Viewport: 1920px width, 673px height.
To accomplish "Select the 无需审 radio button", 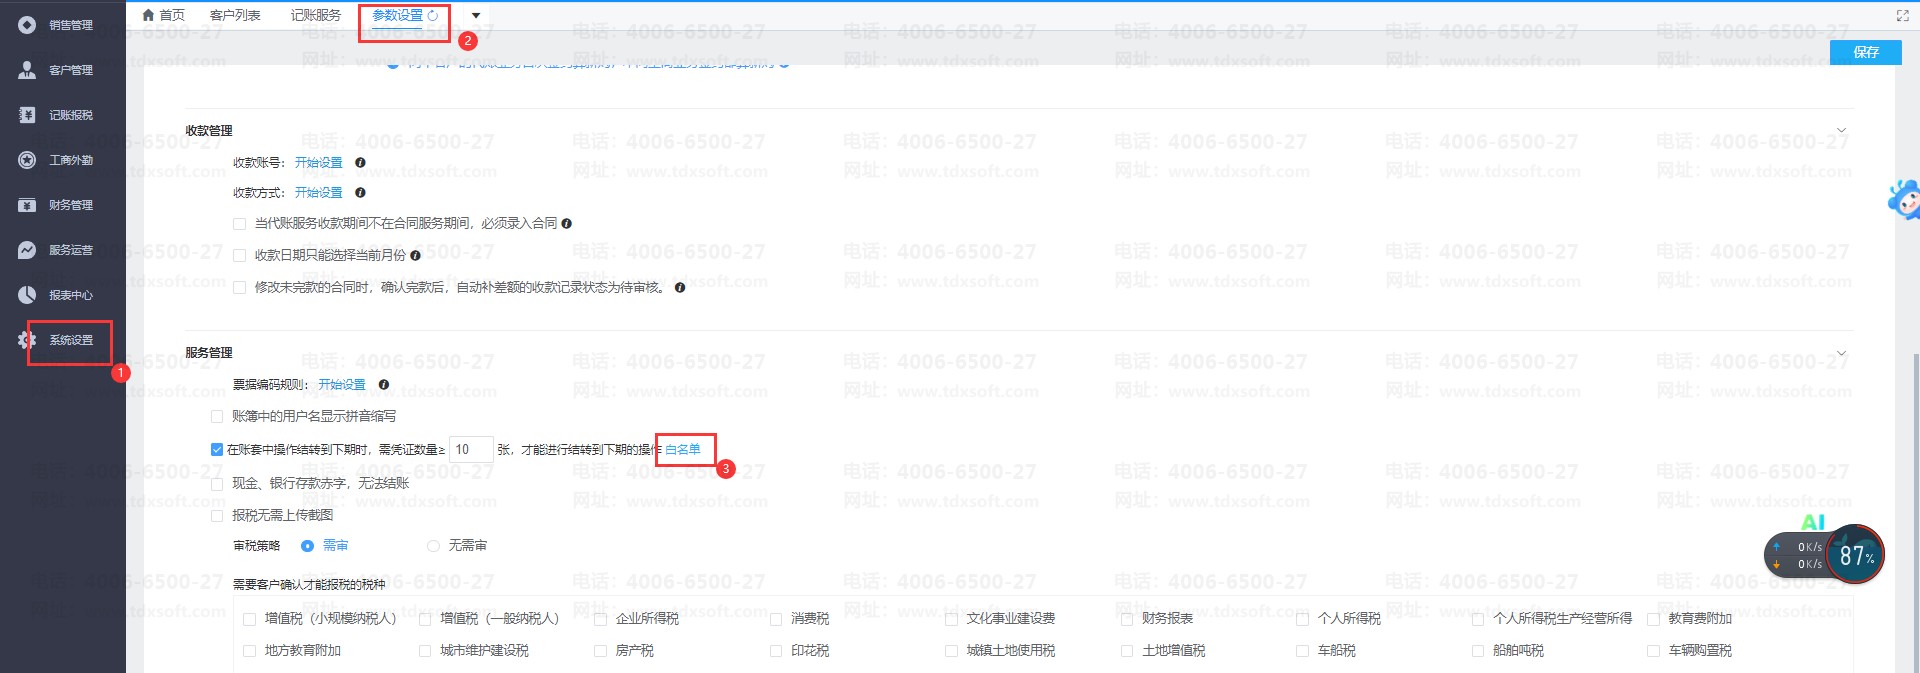I will pyautogui.click(x=433, y=545).
